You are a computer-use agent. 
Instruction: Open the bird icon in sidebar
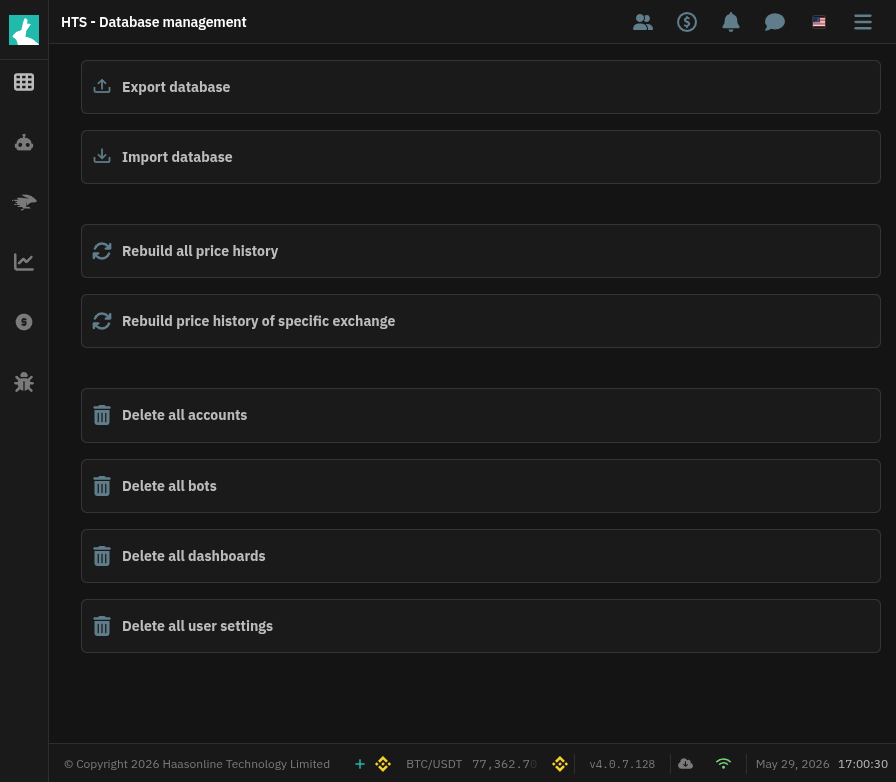[x=24, y=202]
